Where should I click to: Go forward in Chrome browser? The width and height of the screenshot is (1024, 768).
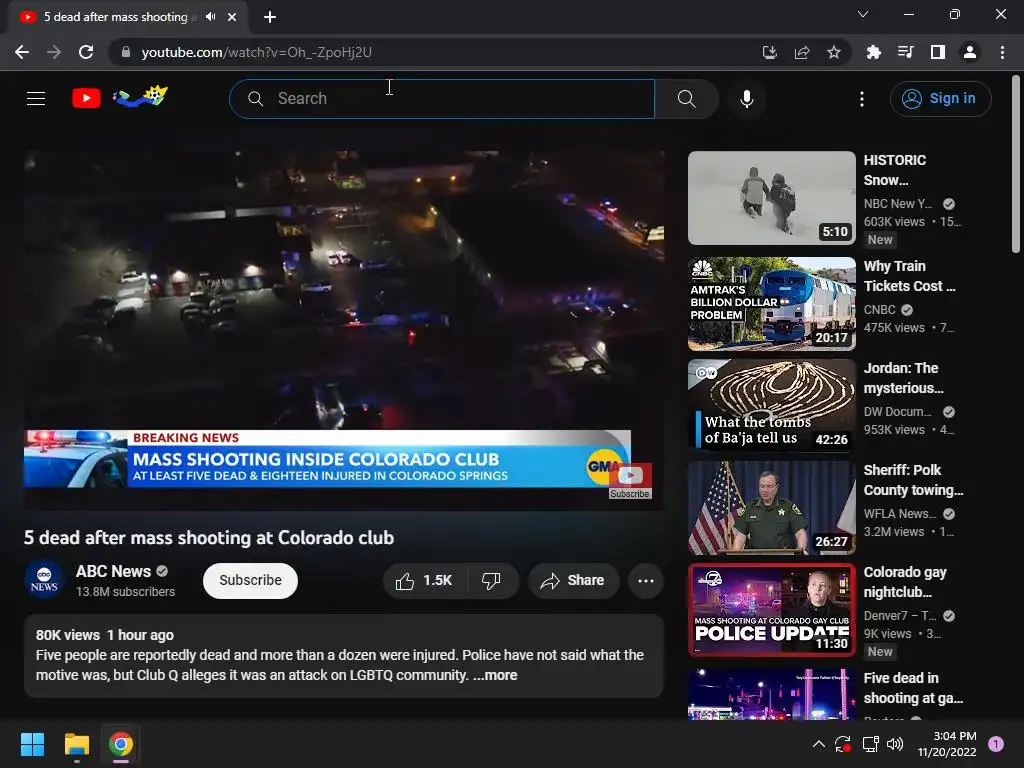(54, 52)
